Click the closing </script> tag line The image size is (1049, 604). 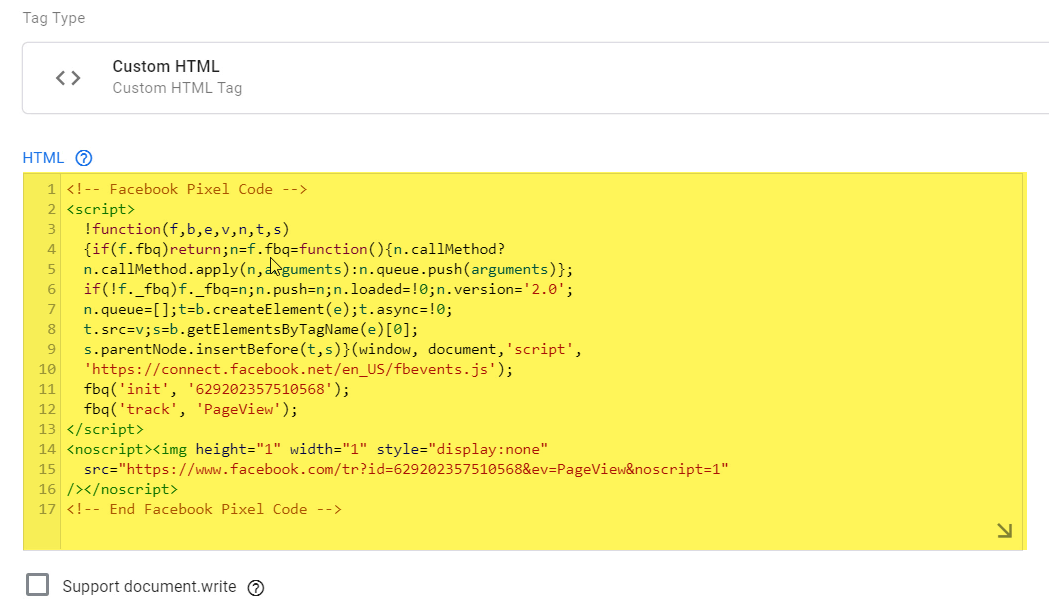[x=105, y=429]
